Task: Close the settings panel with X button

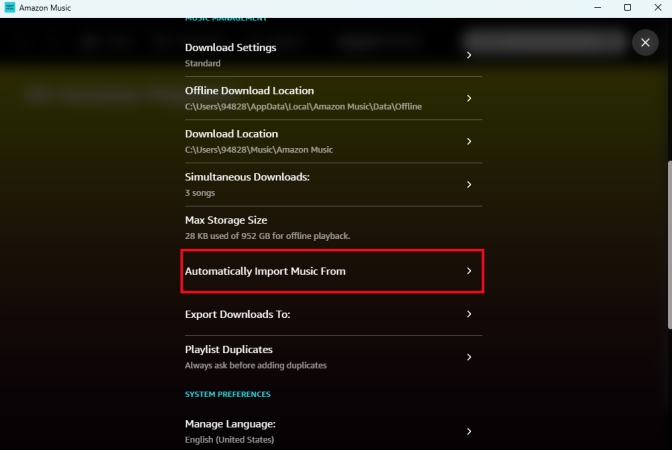Action: tap(645, 42)
